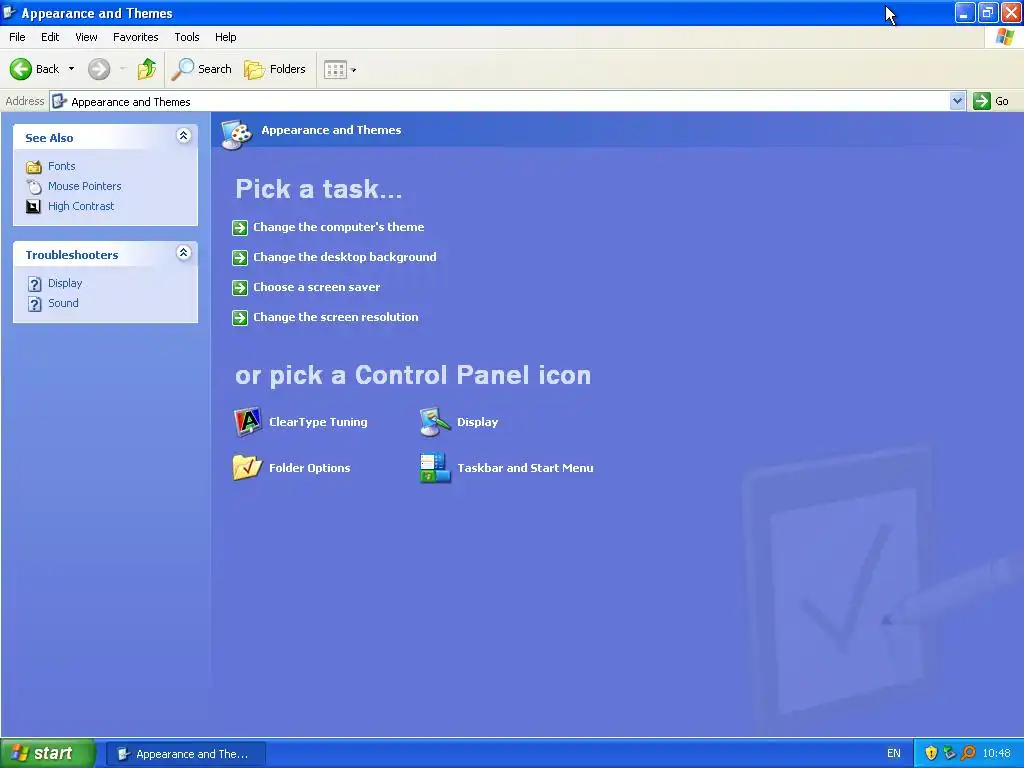The image size is (1024, 768).
Task: Click the green Go arrow button
Action: pyautogui.click(x=982, y=101)
